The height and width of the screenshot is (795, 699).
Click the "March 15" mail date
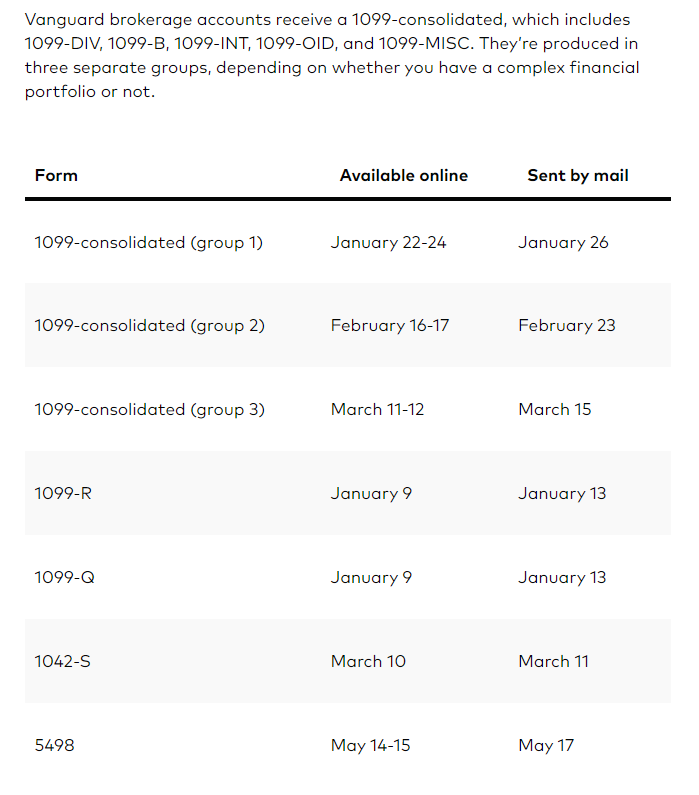tap(555, 409)
